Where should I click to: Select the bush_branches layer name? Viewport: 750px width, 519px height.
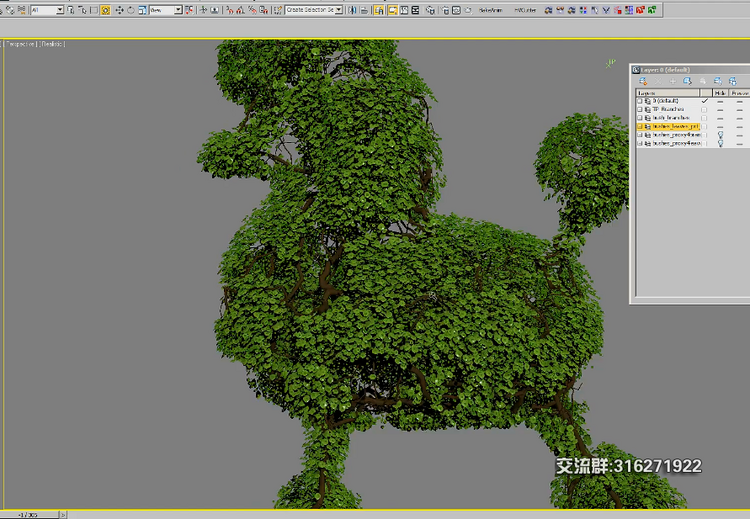coord(671,118)
